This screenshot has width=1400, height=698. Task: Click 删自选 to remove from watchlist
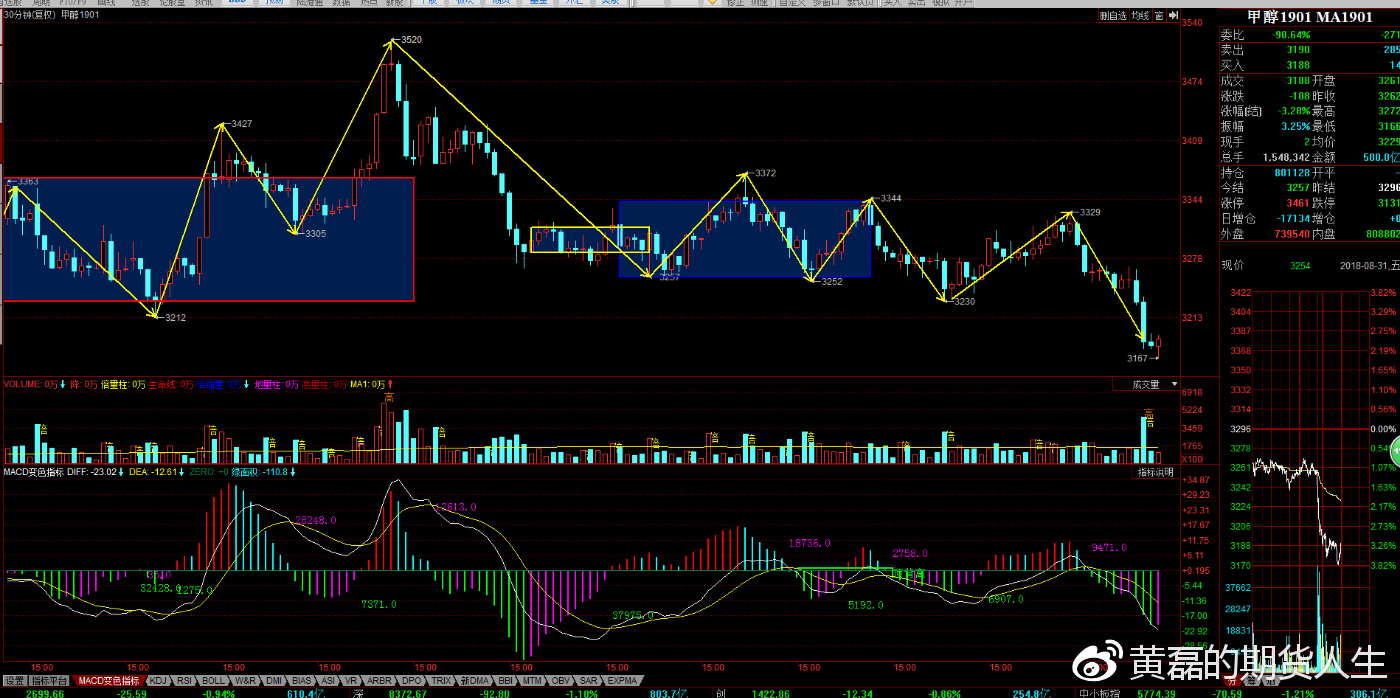pos(1113,16)
